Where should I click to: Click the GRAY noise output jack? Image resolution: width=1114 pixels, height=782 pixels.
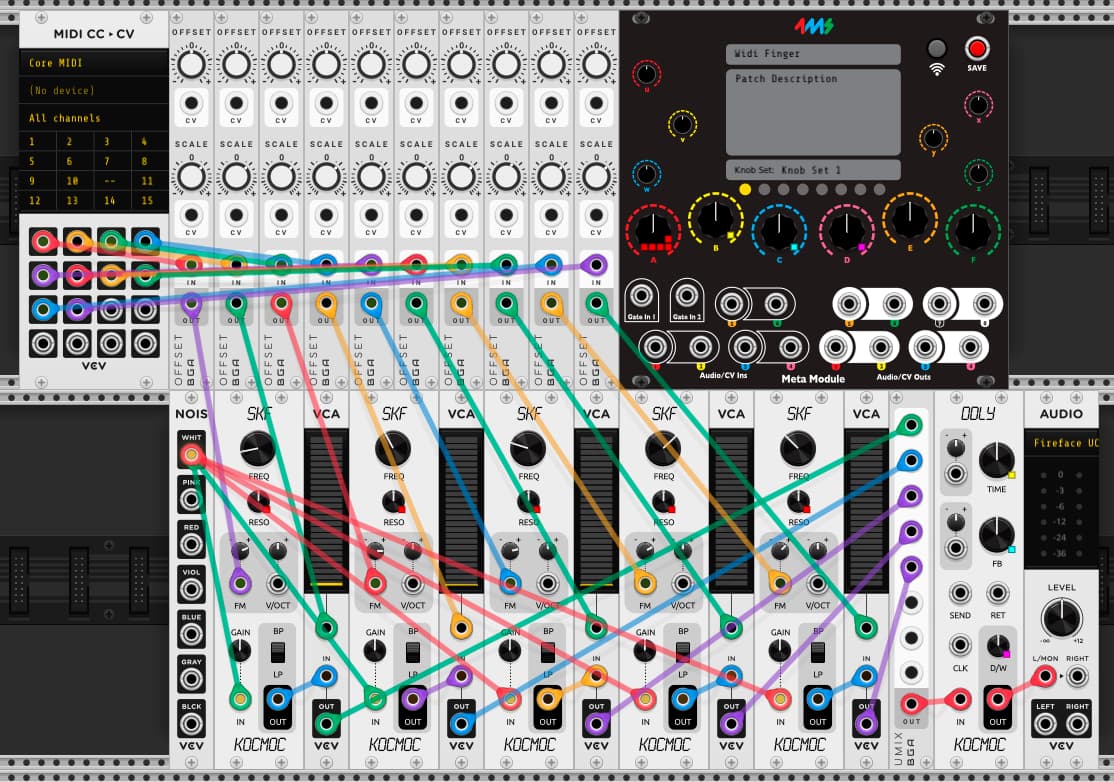coord(190,679)
